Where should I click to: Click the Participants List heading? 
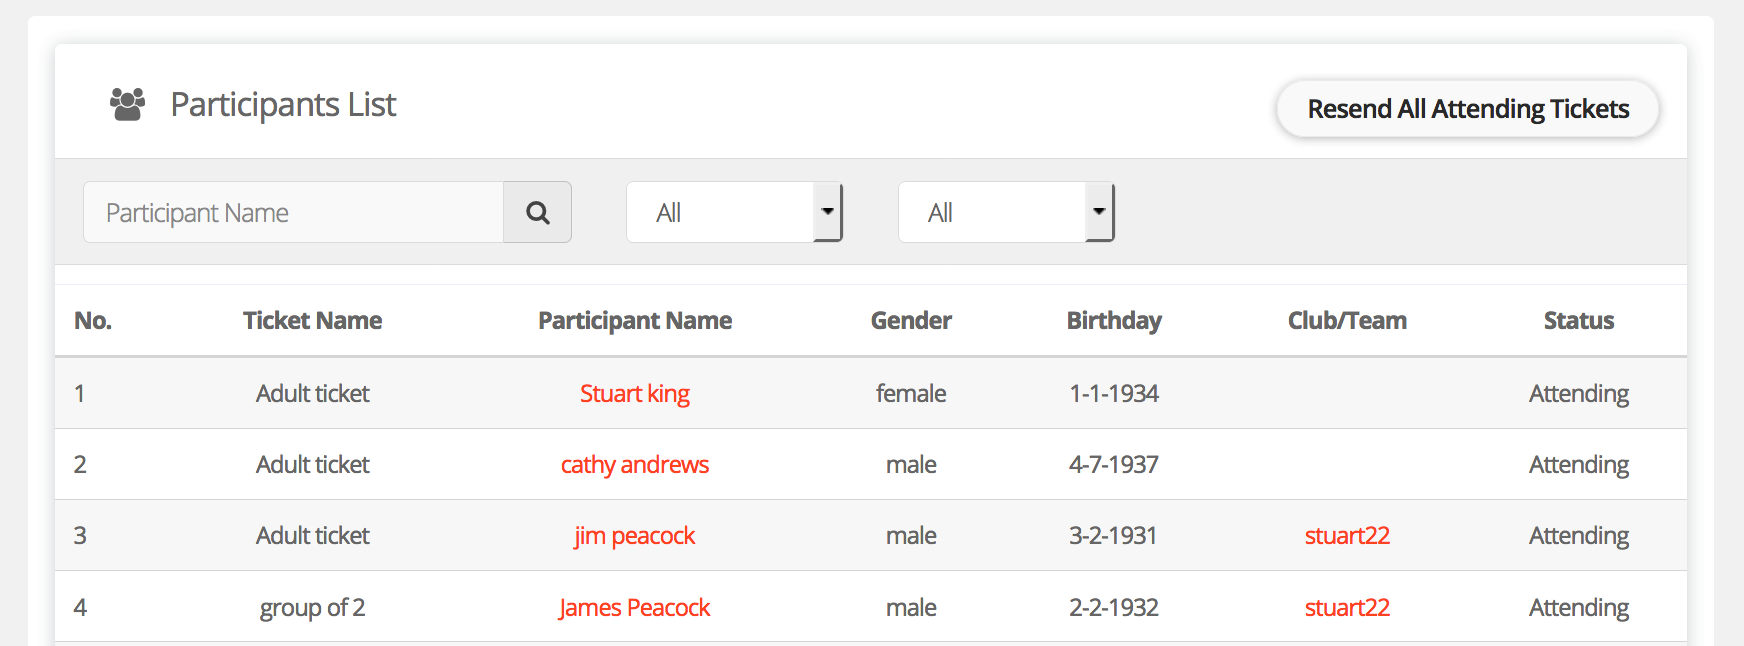(283, 104)
